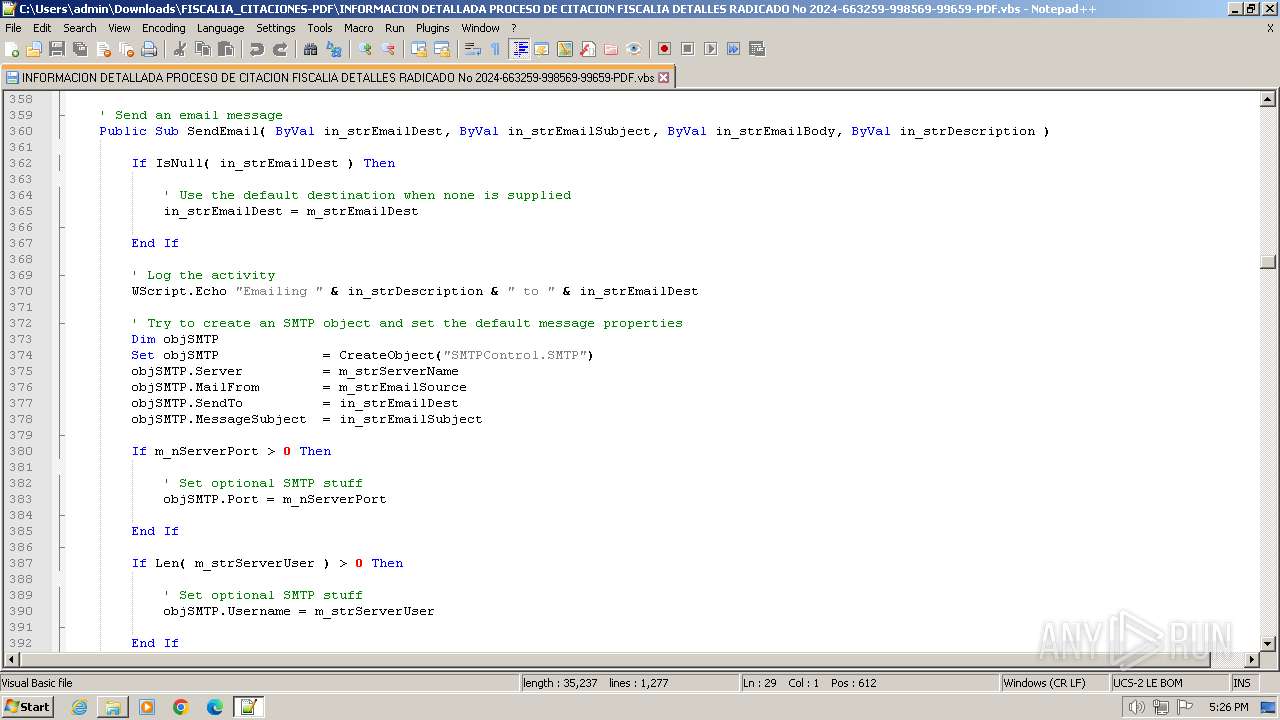Start macro recording with red circle

point(664,49)
